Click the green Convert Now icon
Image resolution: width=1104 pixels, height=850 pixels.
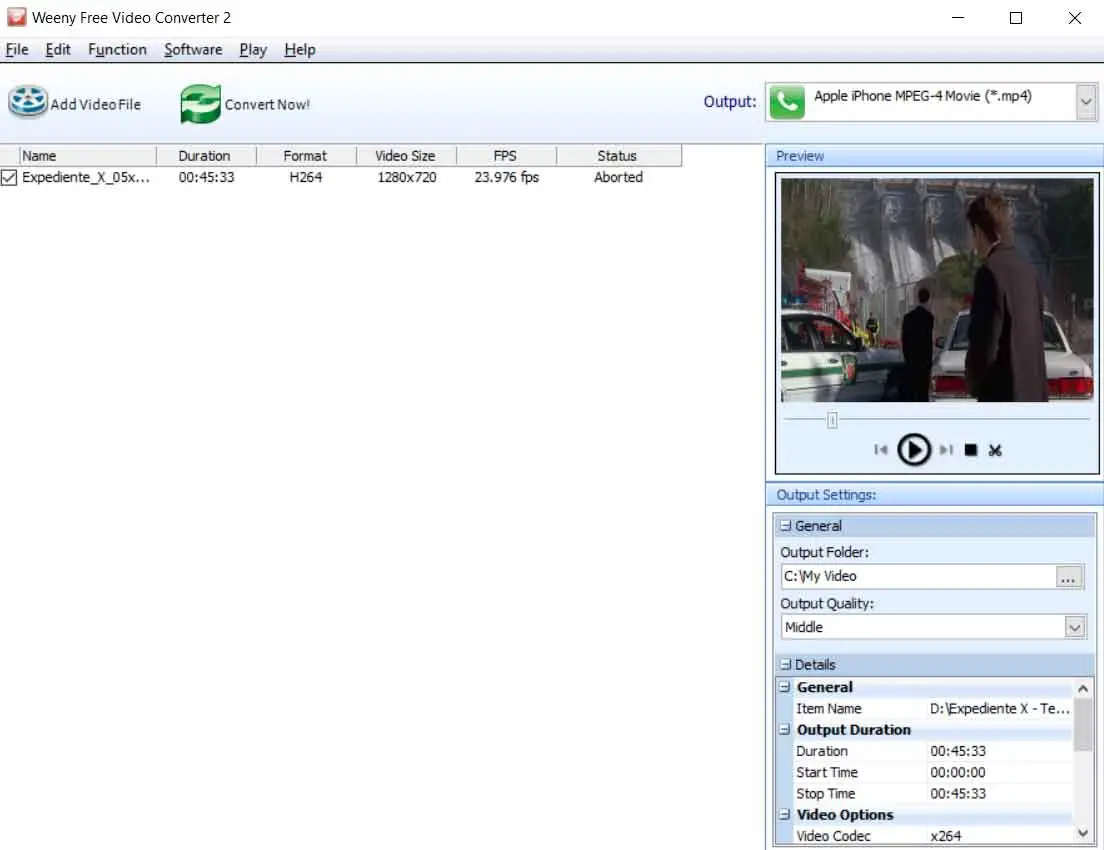200,104
